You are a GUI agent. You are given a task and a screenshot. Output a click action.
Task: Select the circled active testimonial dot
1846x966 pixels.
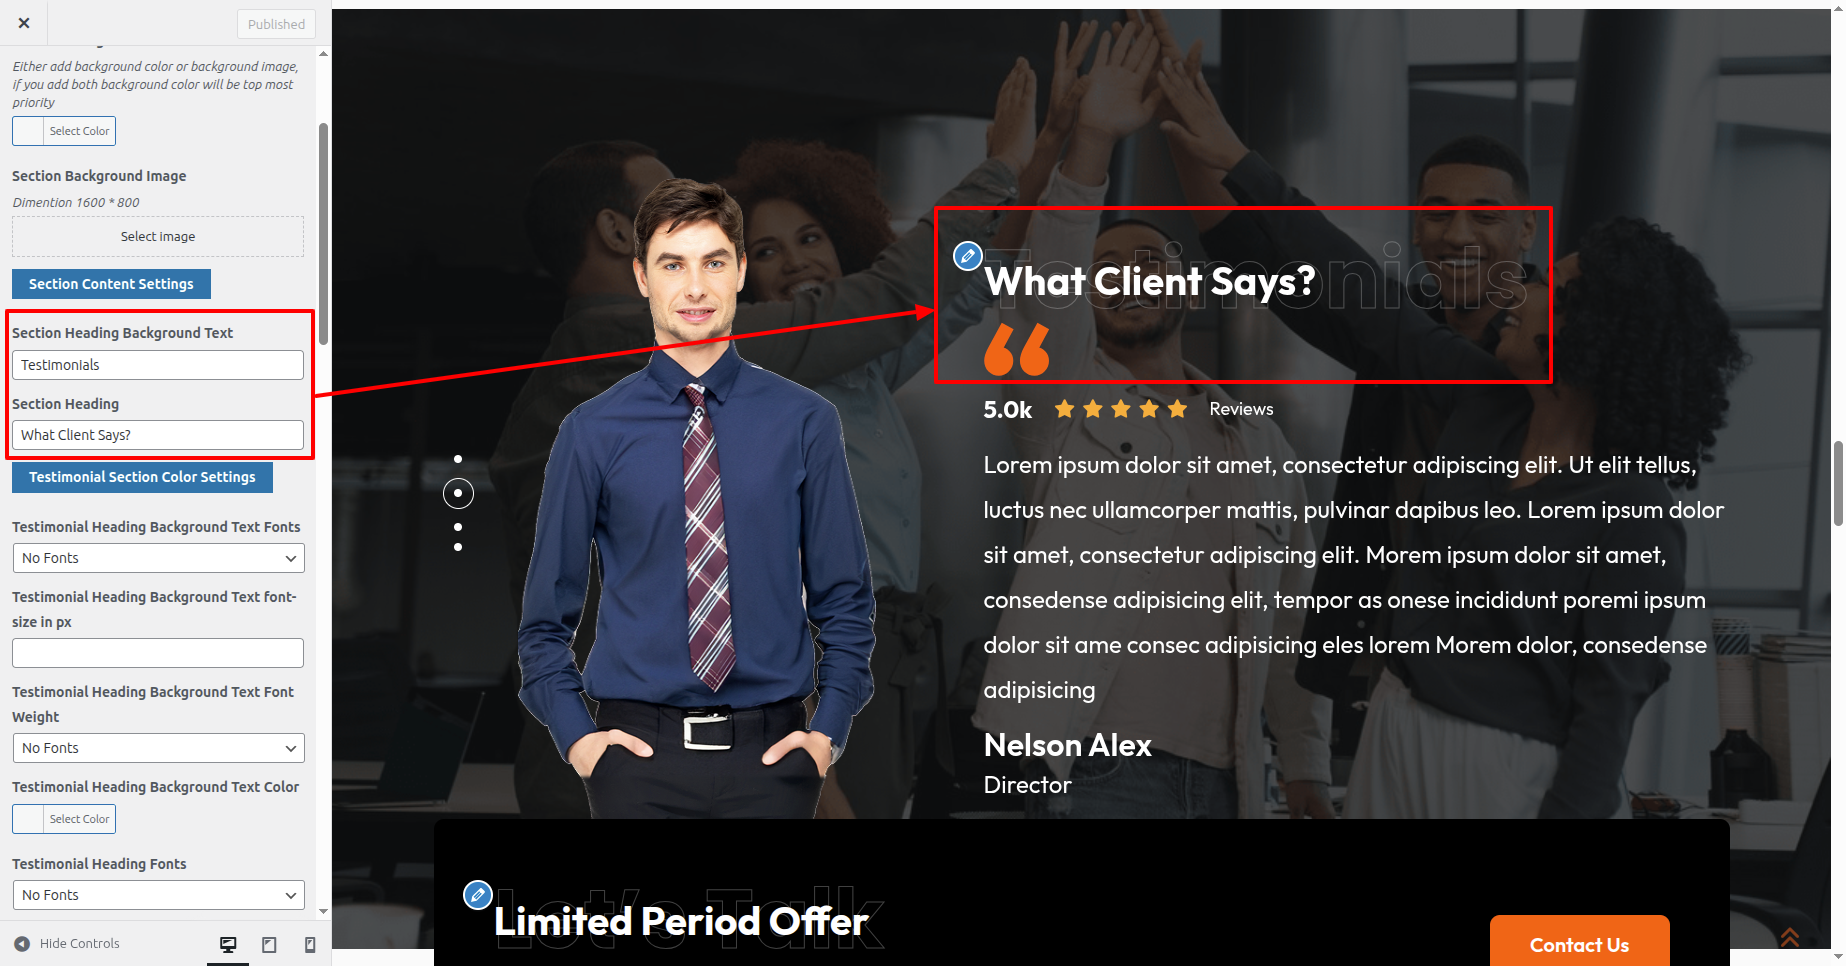pos(458,493)
